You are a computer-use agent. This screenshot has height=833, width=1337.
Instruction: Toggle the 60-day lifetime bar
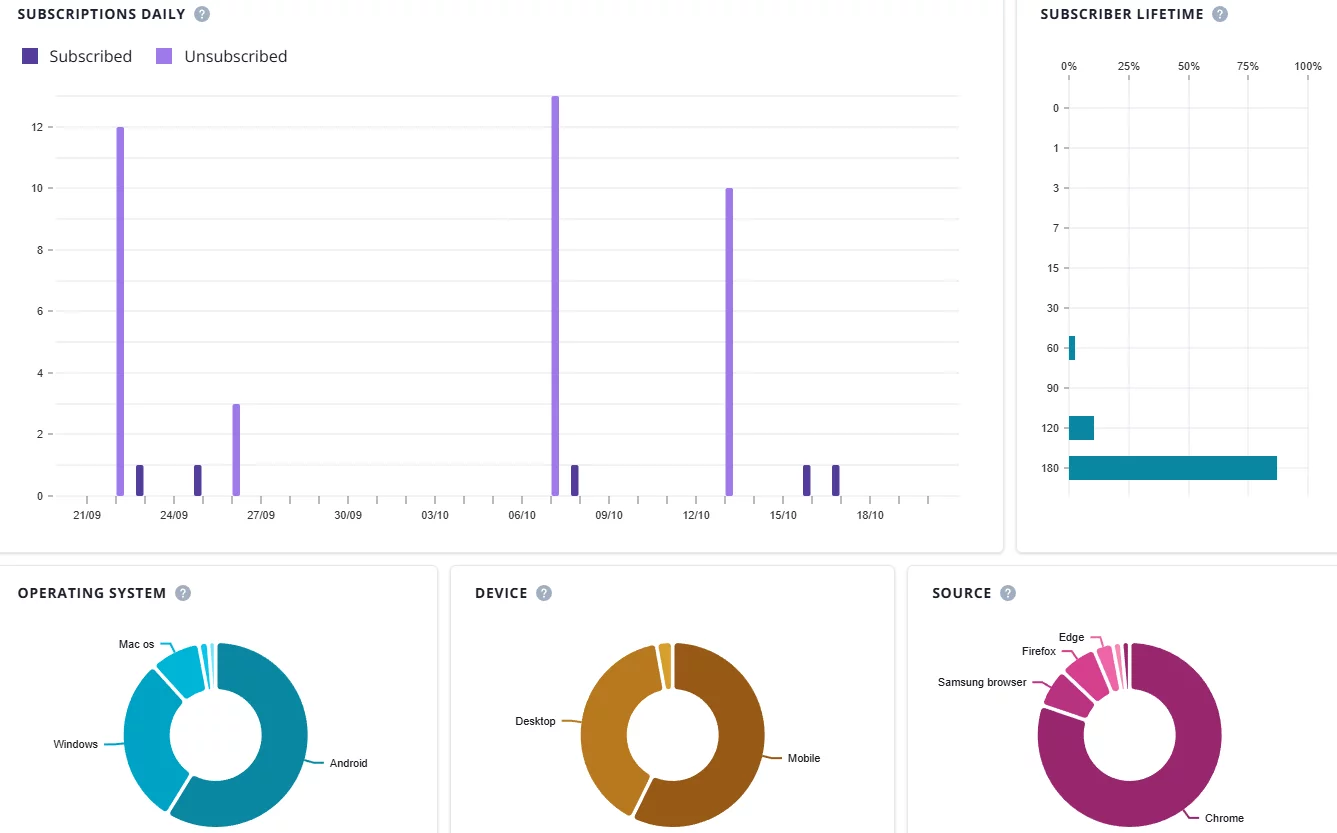pyautogui.click(x=1074, y=347)
